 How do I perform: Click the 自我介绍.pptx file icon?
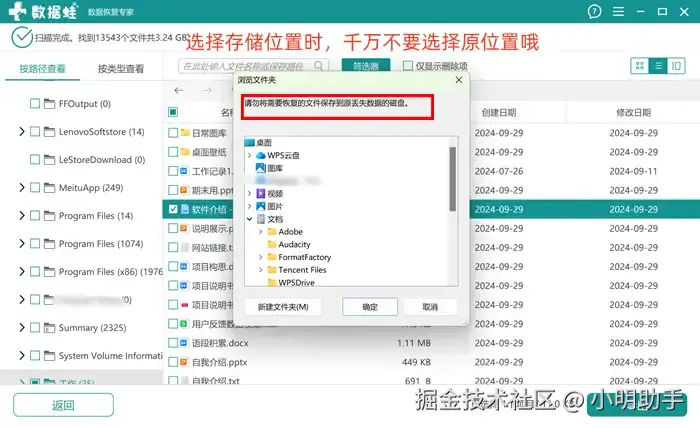pyautogui.click(x=183, y=362)
